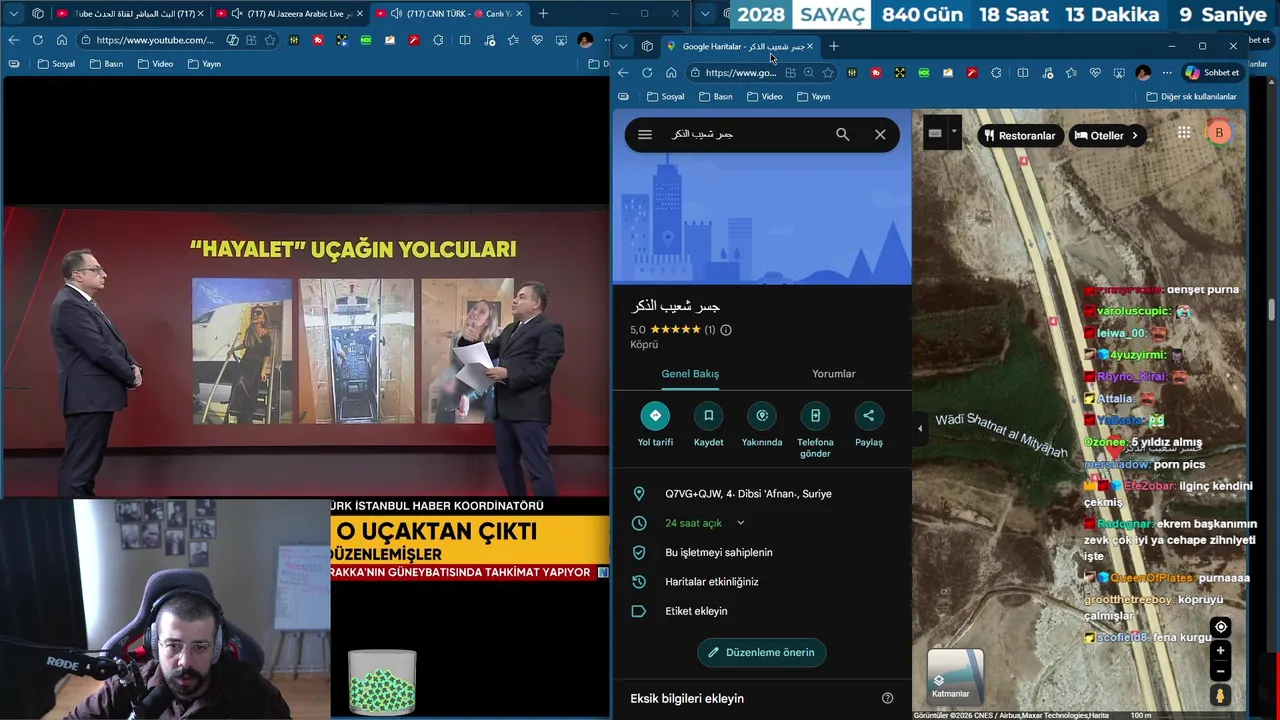The width and height of the screenshot is (1280, 720).
Task: Unmute Al Jazeera tab muted speaker icon
Action: pos(236,13)
